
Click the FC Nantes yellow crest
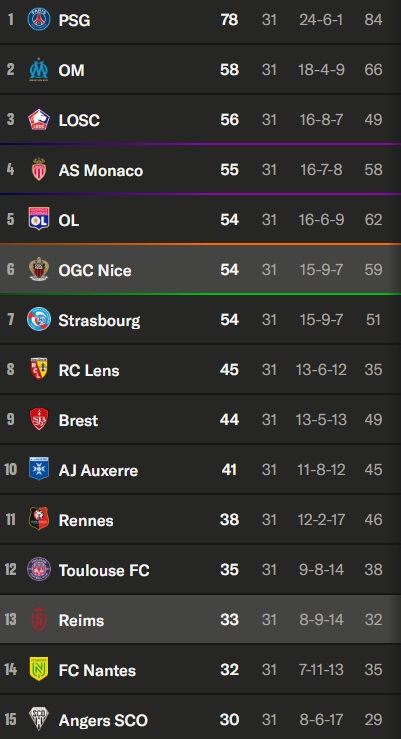[39, 669]
